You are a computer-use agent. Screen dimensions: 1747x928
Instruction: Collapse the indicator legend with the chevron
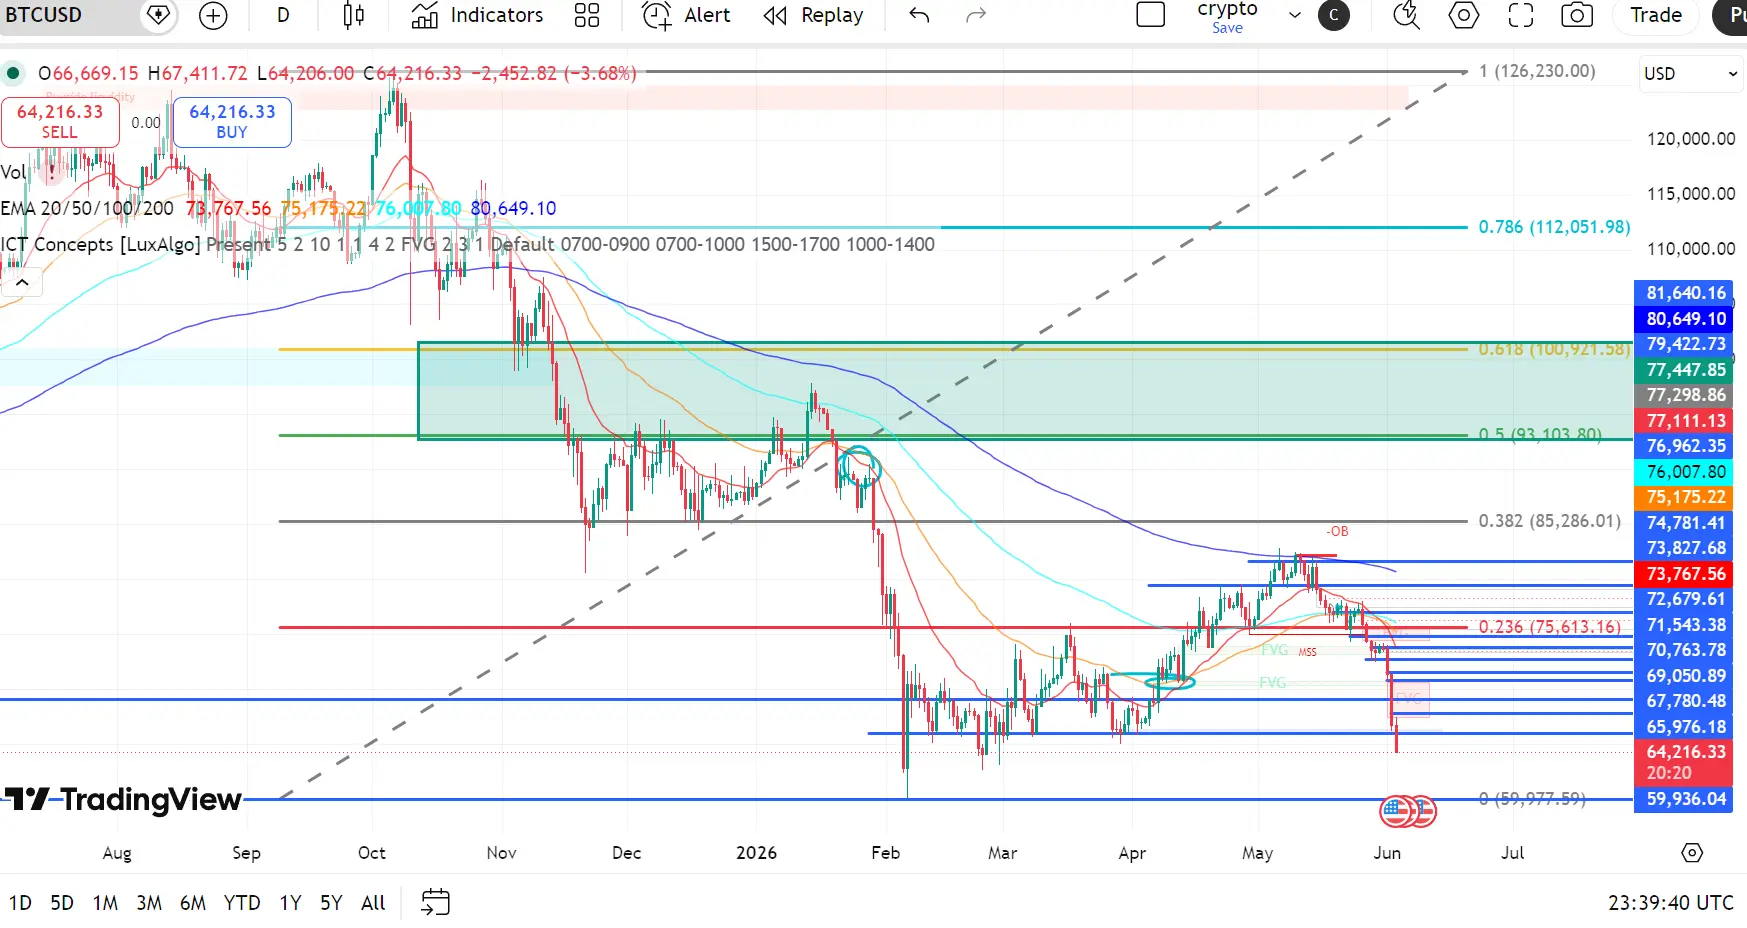22,282
